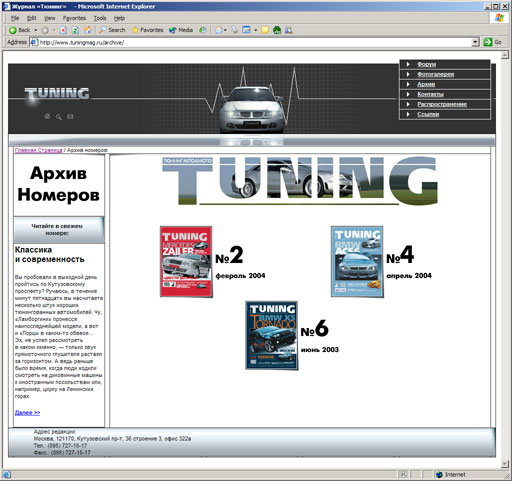Screen dimensions: 512x481
Task: Click the февраль 2004 date text
Action: [240, 276]
